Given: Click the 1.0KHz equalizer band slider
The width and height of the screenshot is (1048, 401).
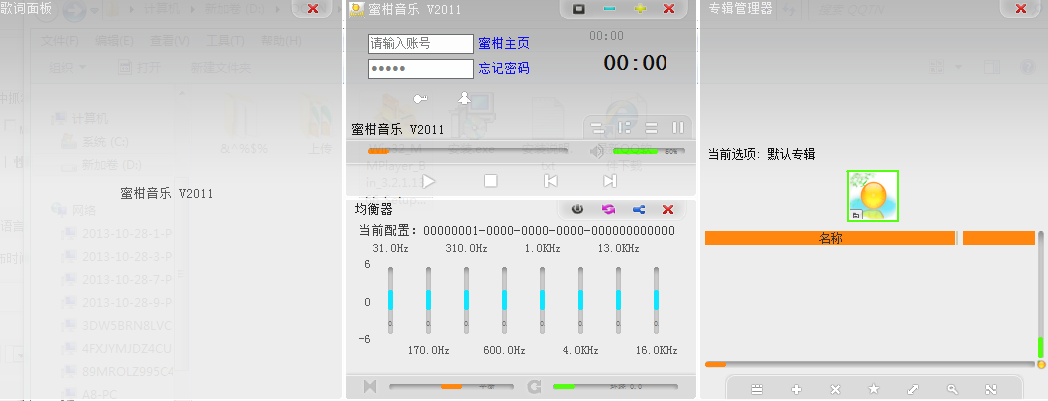Looking at the screenshot, I should point(543,300).
